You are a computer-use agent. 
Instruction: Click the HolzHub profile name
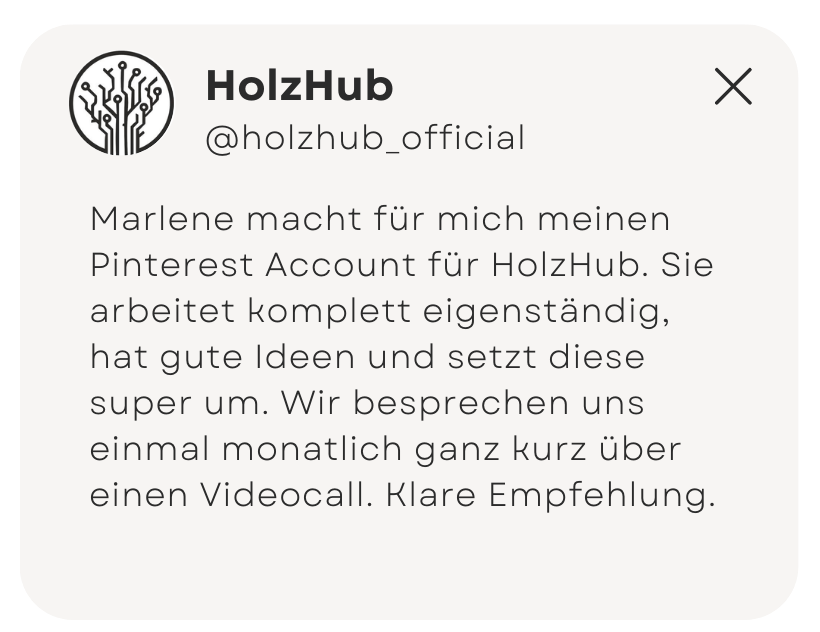[x=300, y=86]
